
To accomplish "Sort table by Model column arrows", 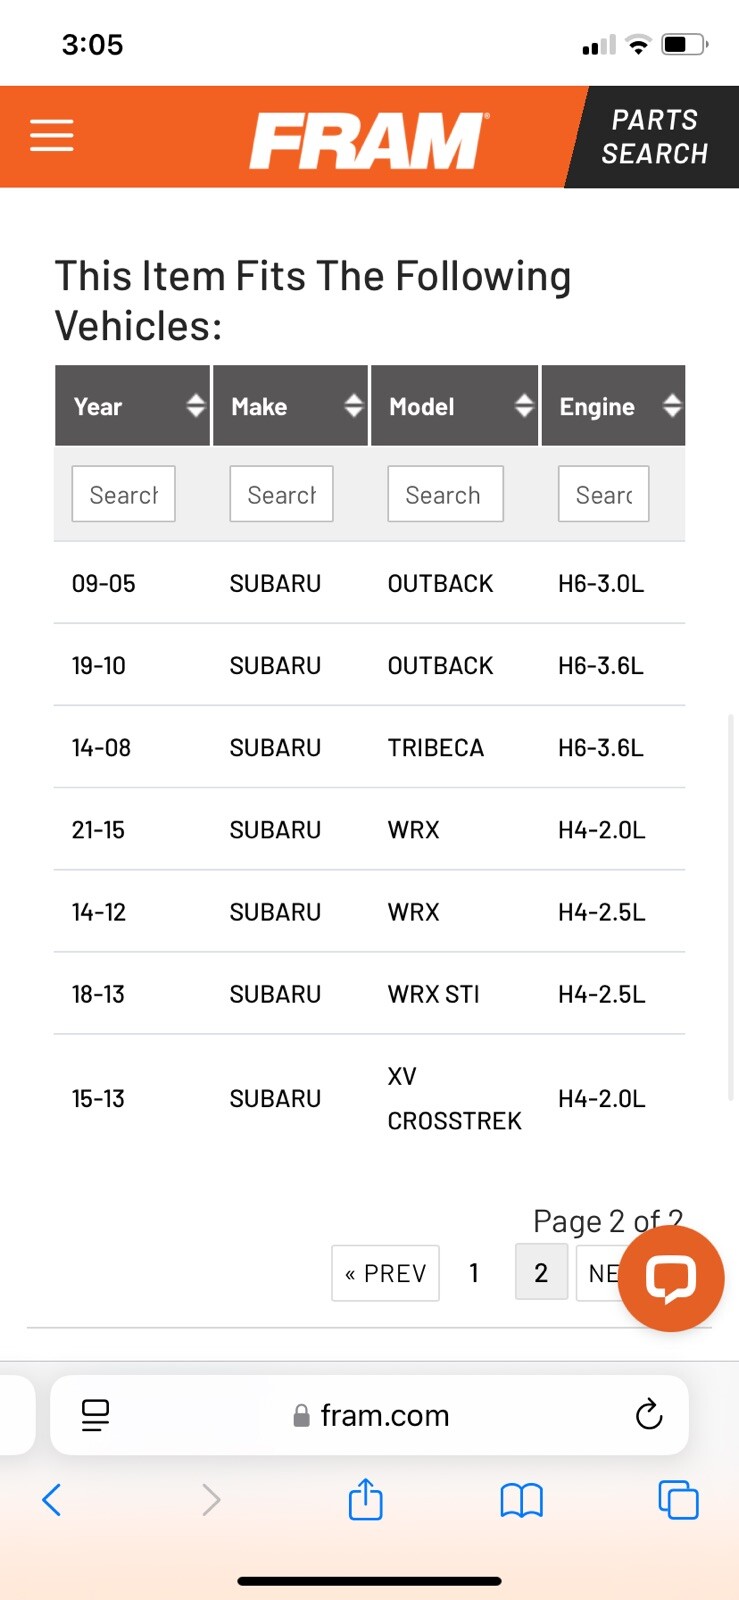I will (x=524, y=405).
